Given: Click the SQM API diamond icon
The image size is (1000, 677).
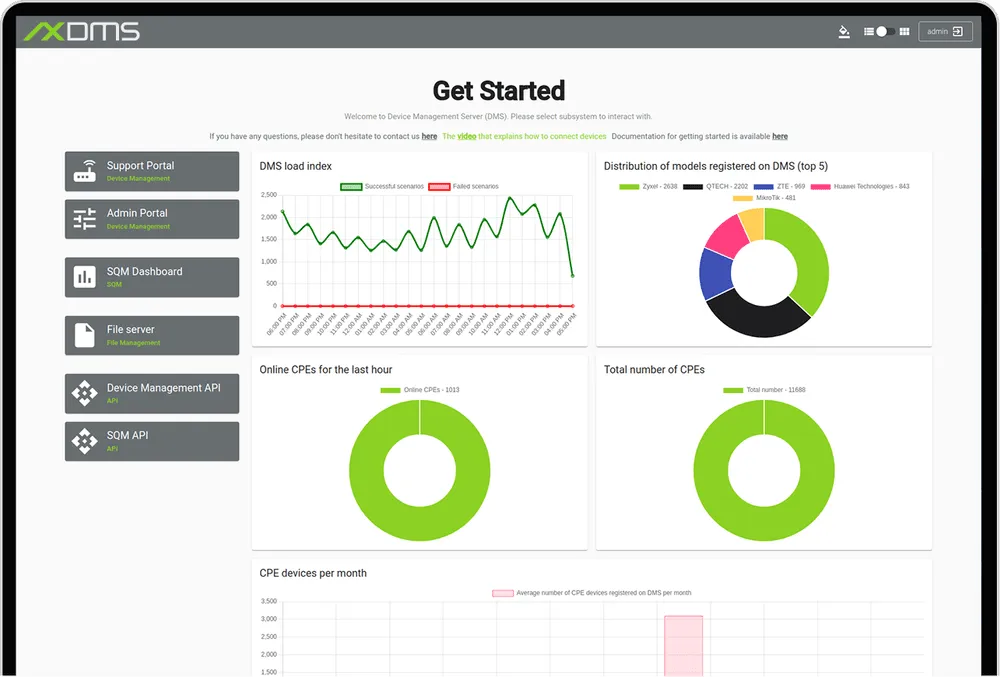Looking at the screenshot, I should click(85, 441).
